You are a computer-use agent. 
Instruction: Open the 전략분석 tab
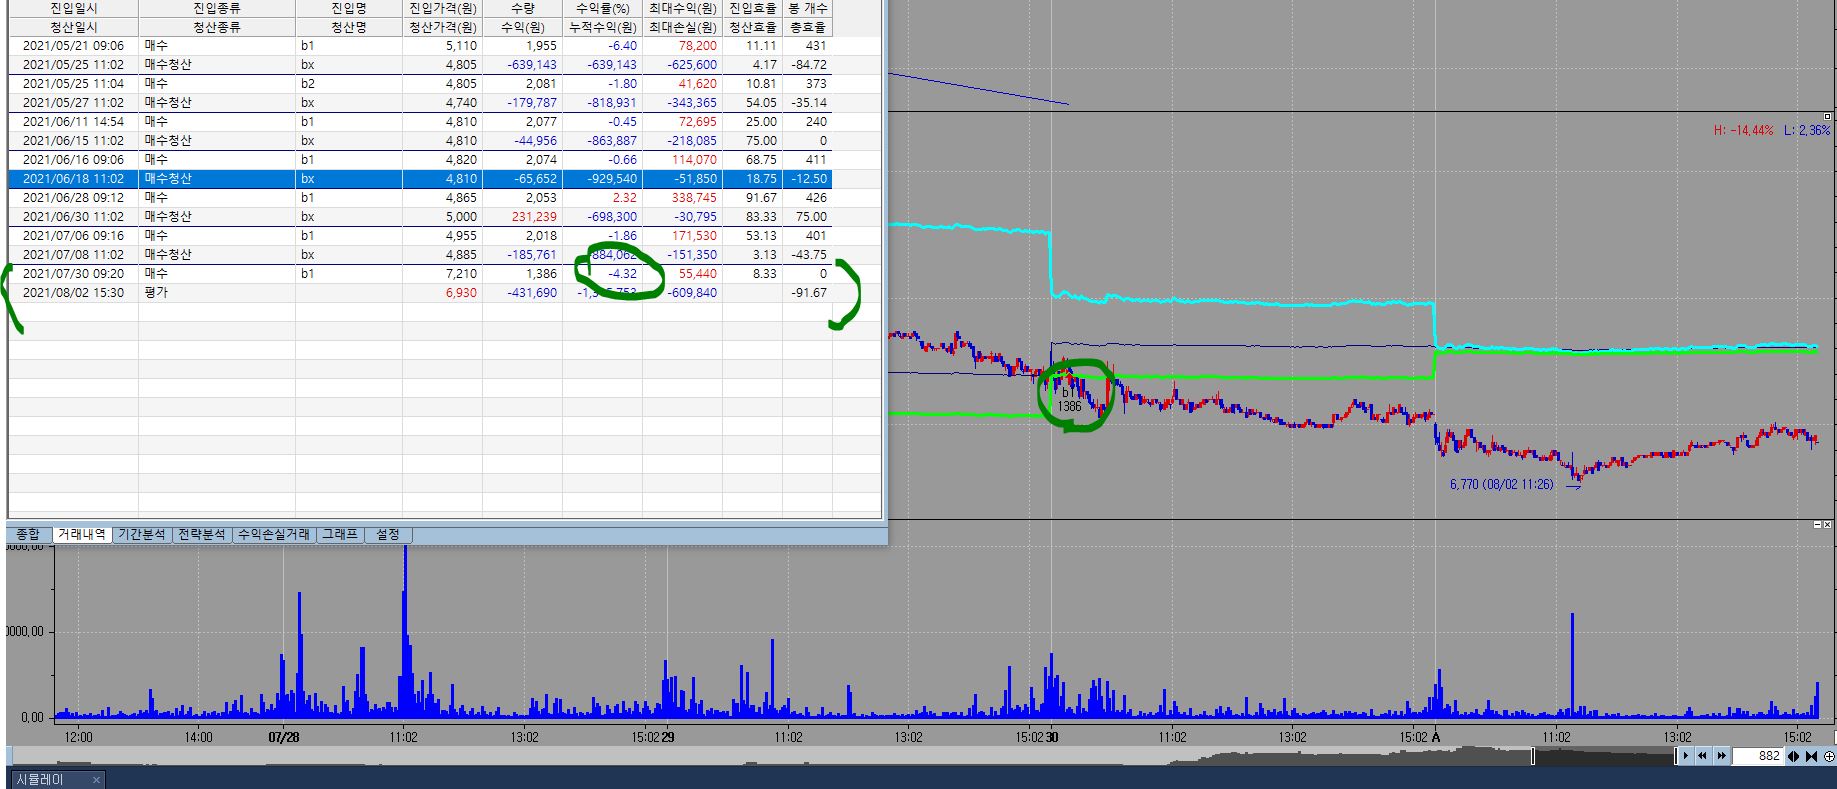[x=202, y=535]
